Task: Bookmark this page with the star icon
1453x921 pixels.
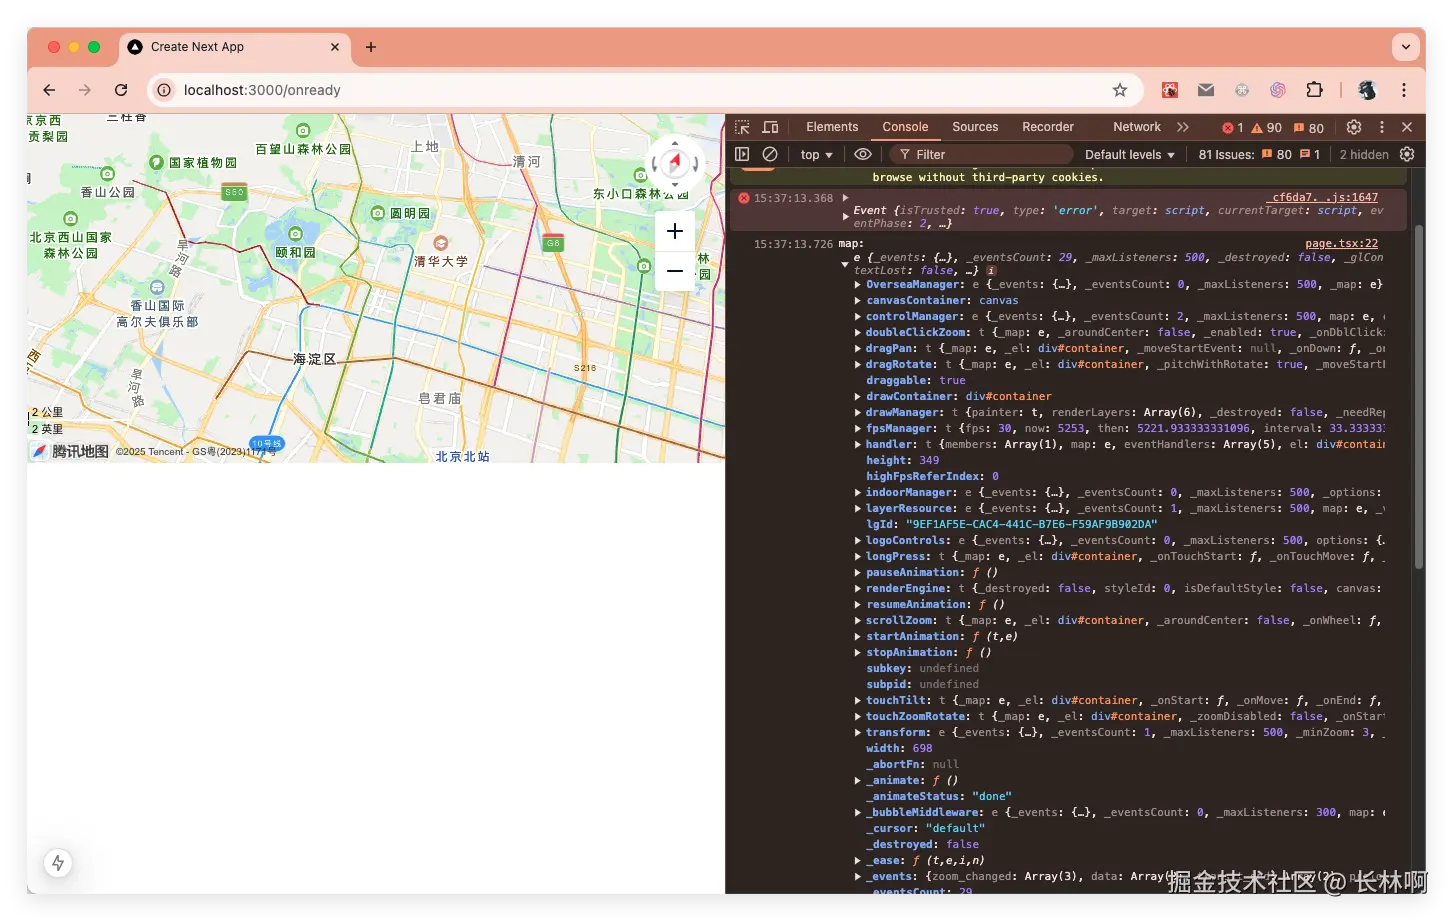Action: click(x=1120, y=90)
